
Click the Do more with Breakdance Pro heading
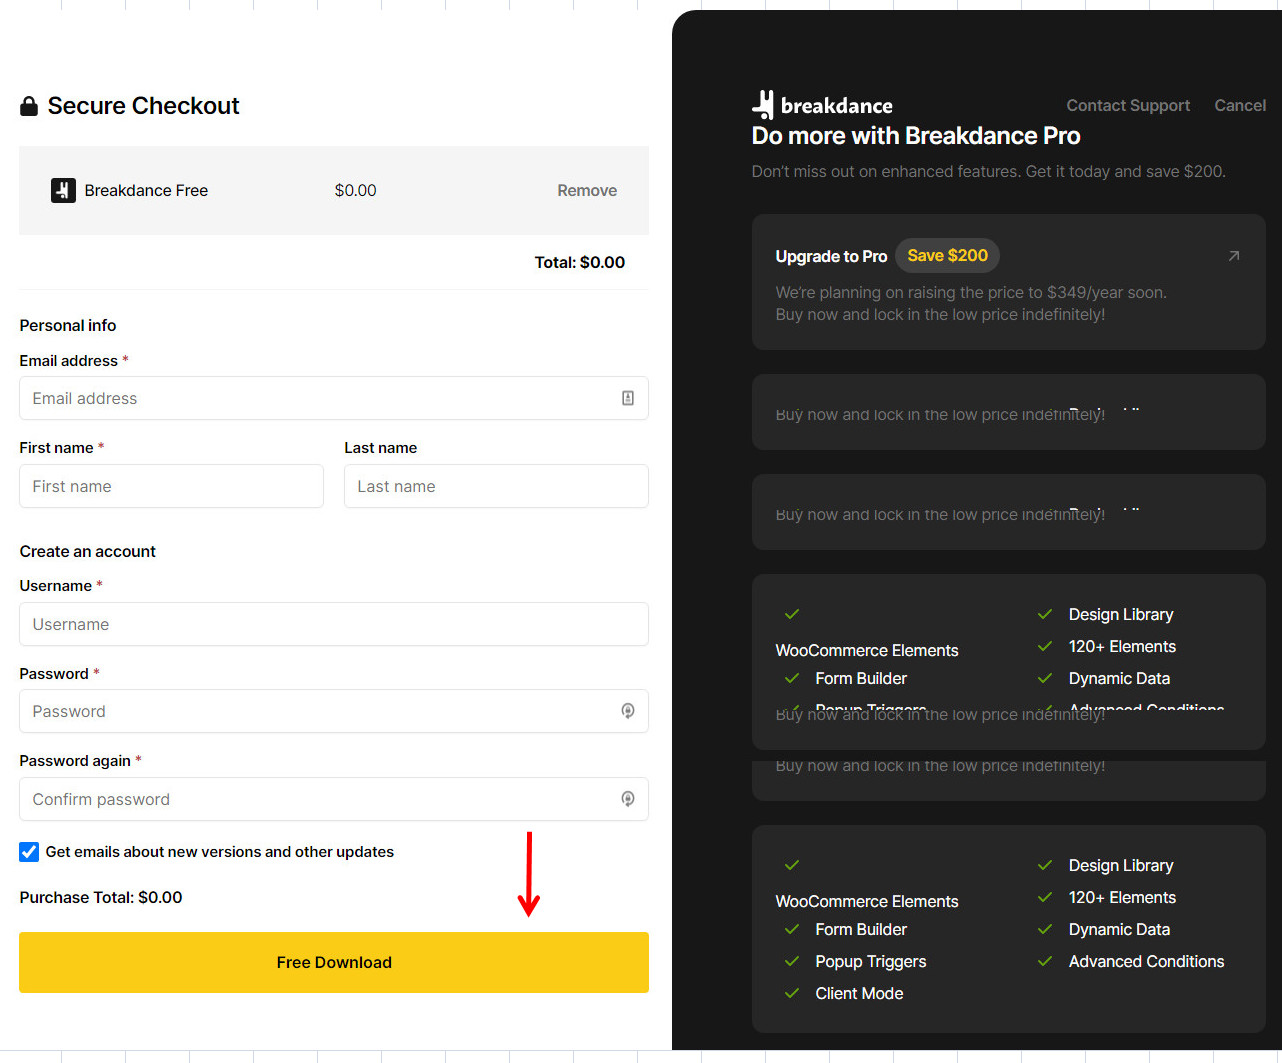916,135
